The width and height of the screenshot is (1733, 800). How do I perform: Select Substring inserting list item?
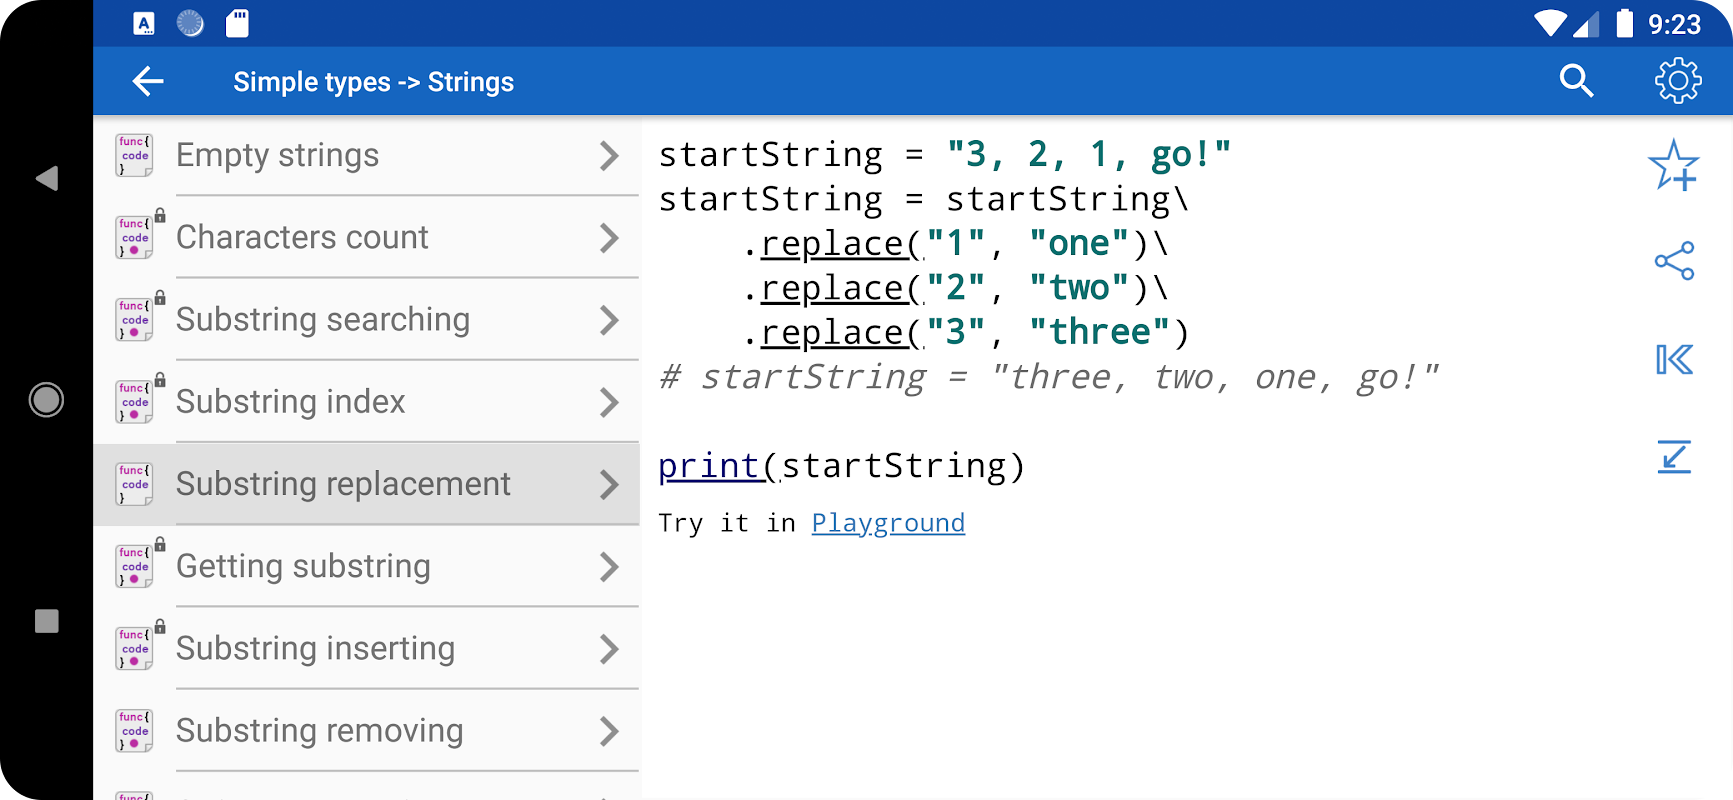[315, 649]
